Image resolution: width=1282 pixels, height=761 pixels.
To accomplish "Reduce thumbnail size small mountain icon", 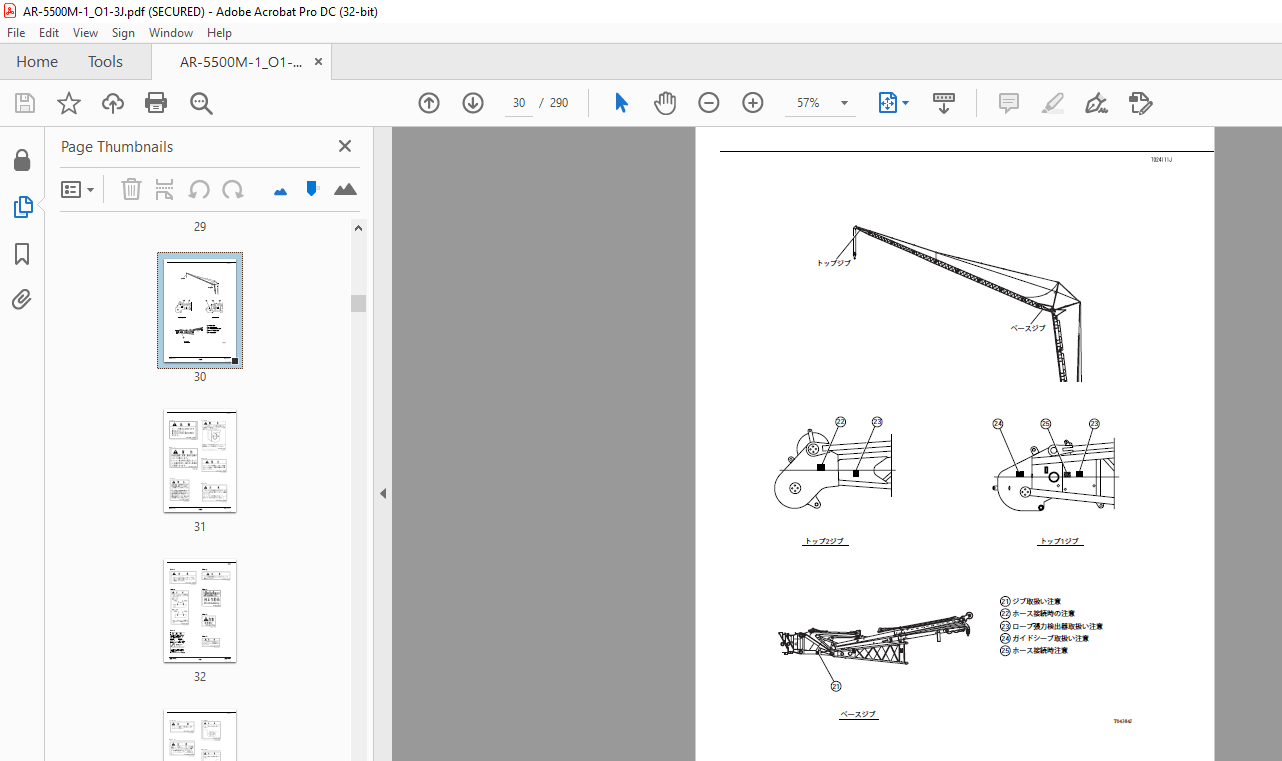I will [x=280, y=190].
